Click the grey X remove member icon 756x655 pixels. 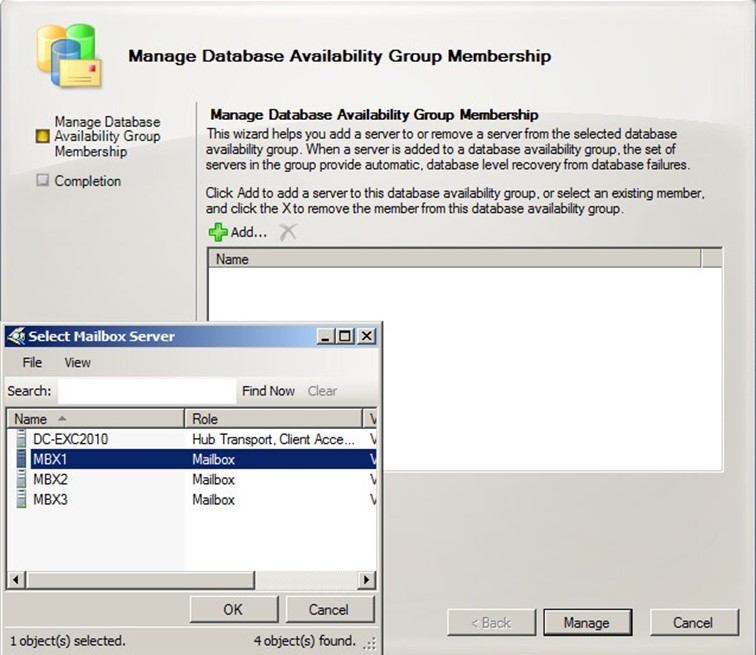(288, 232)
